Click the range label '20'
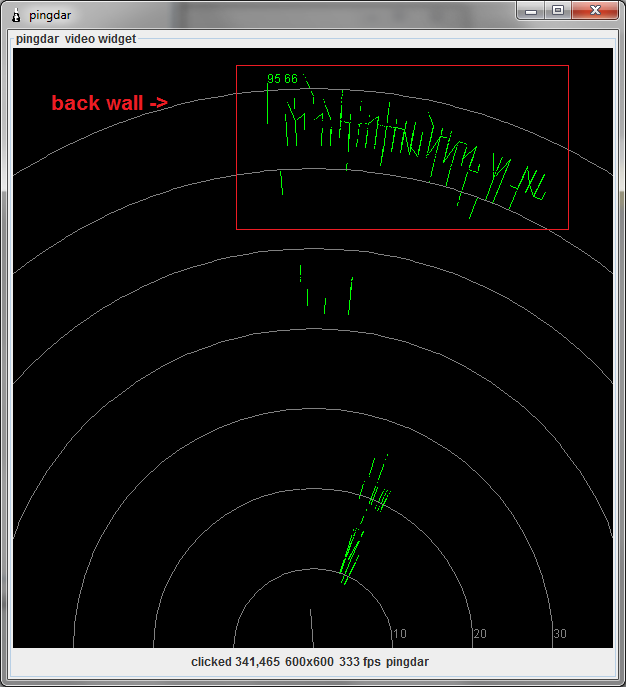Image resolution: width=626 pixels, height=687 pixels. pyautogui.click(x=480, y=634)
